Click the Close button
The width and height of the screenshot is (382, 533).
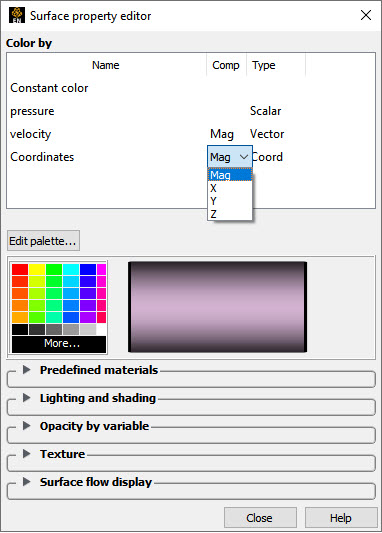(260, 518)
